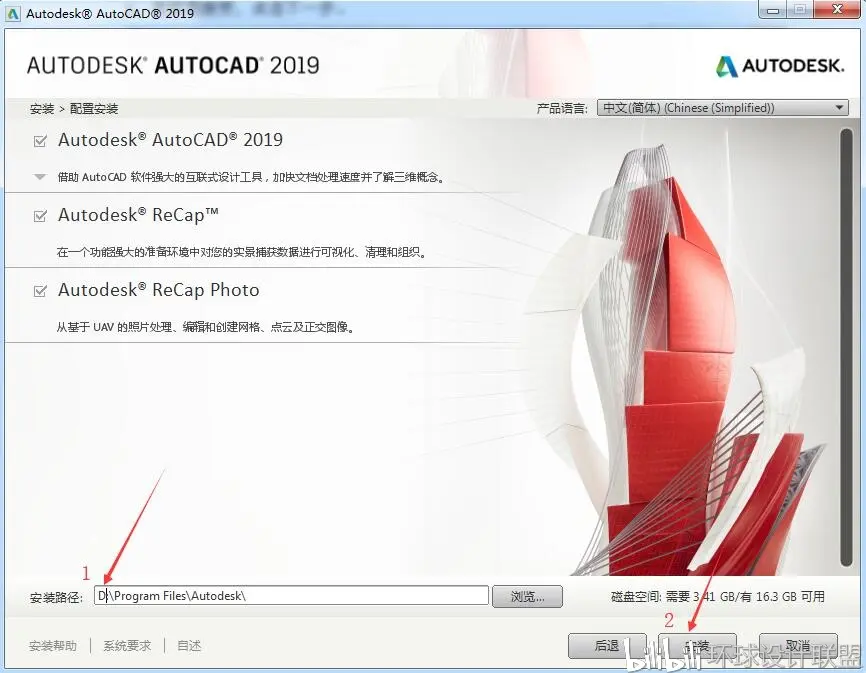Click the 安装 breadcrumb text

click(42, 109)
